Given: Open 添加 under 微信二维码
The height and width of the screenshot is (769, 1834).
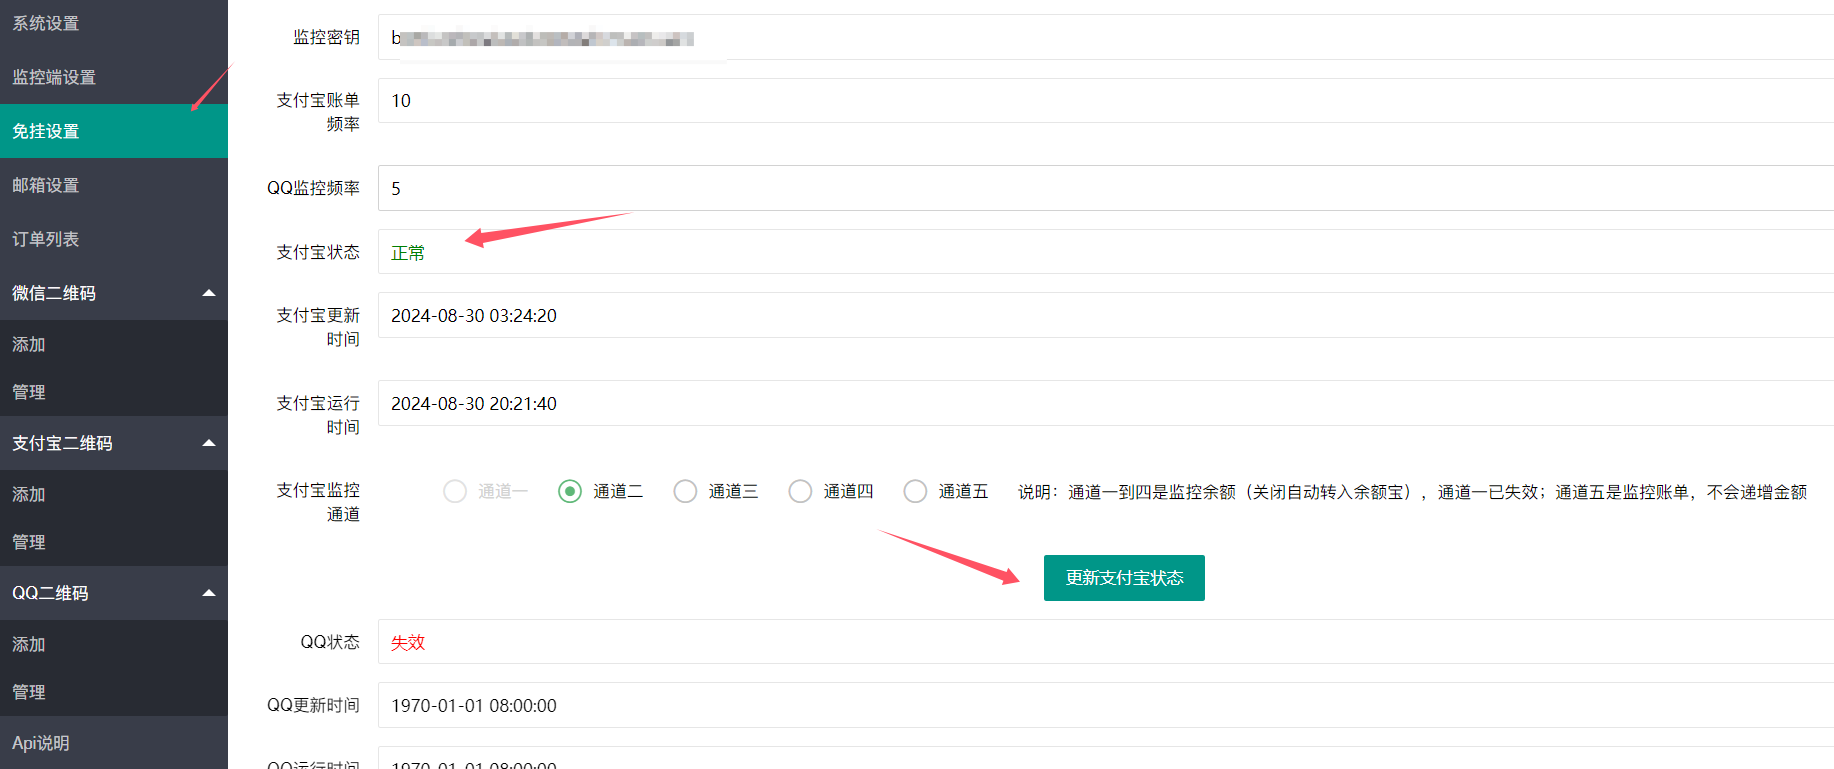Looking at the screenshot, I should coord(114,344).
